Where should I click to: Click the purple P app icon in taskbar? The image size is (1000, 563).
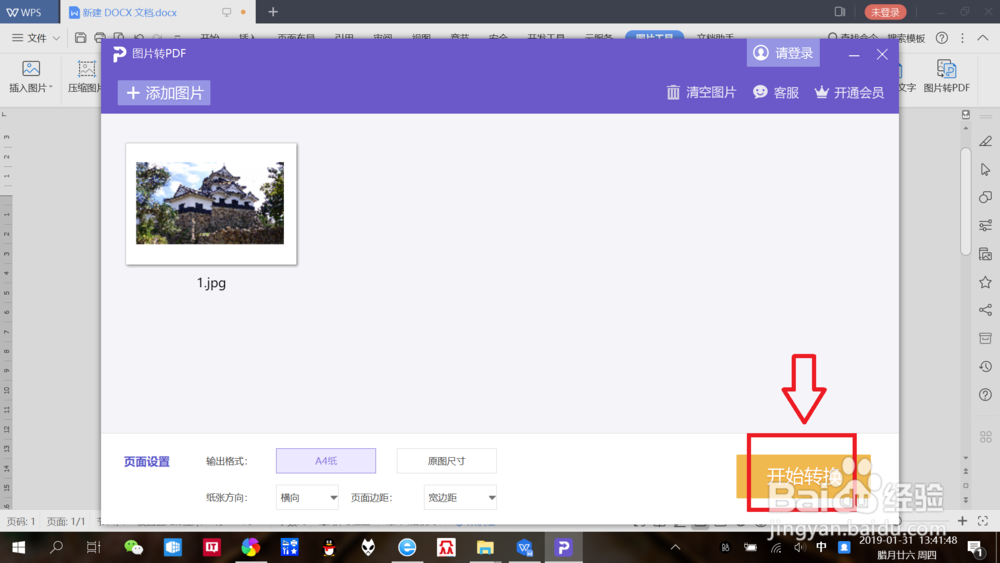563,547
